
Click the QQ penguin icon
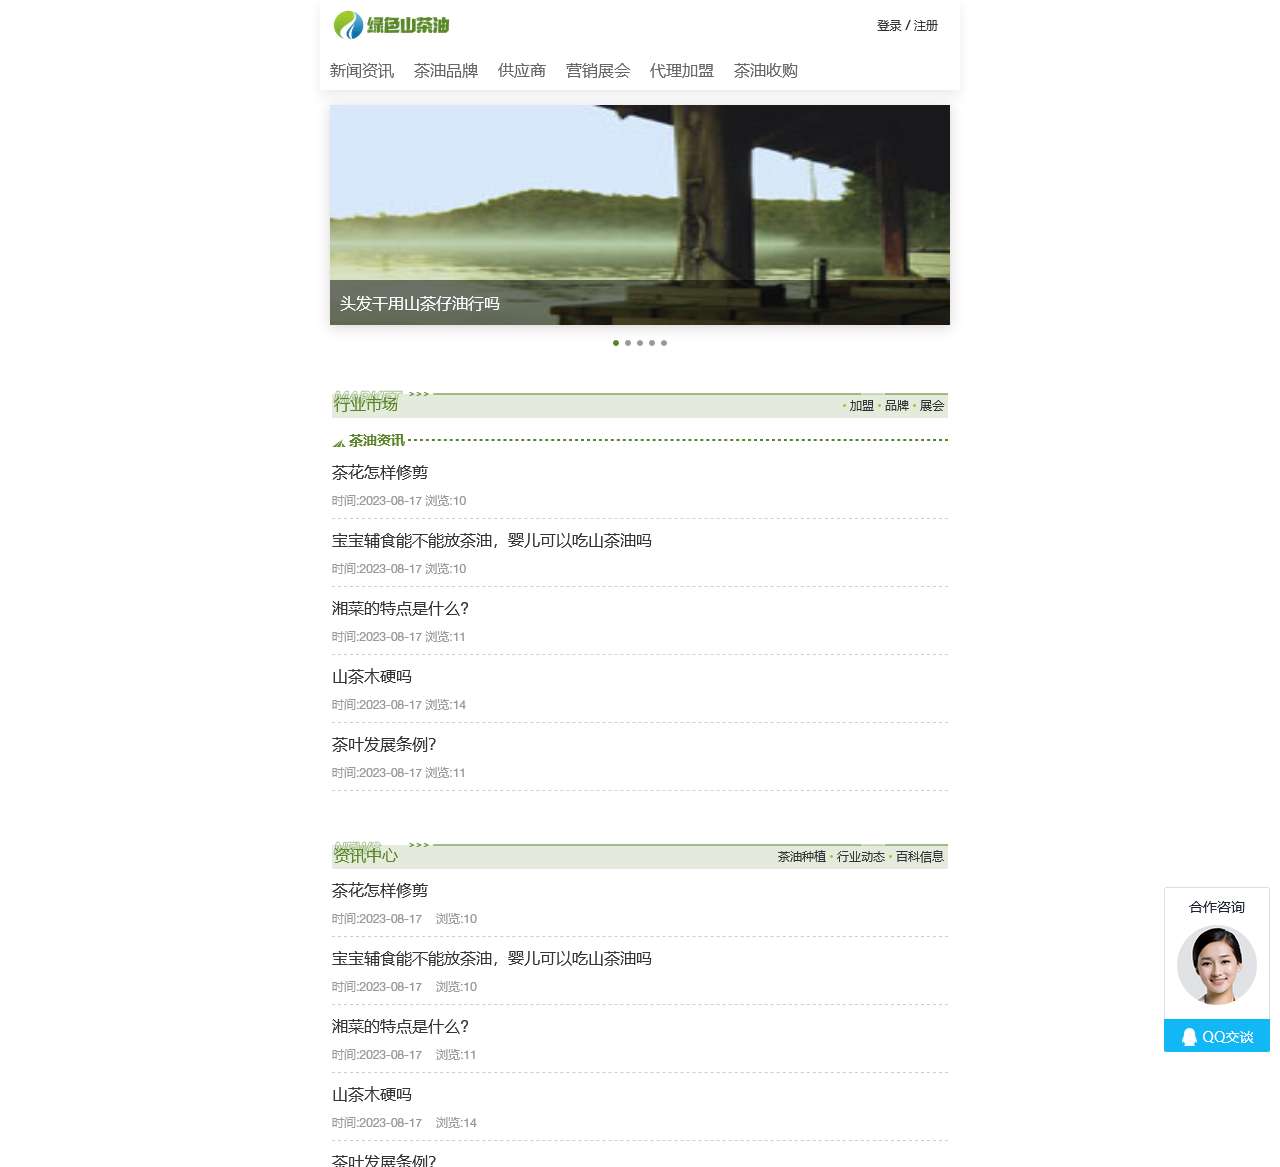1189,1037
